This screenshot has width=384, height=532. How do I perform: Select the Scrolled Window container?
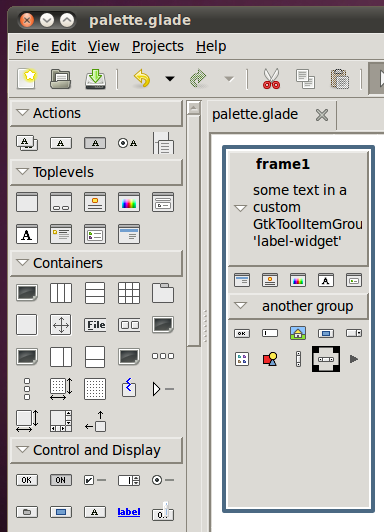(61, 421)
